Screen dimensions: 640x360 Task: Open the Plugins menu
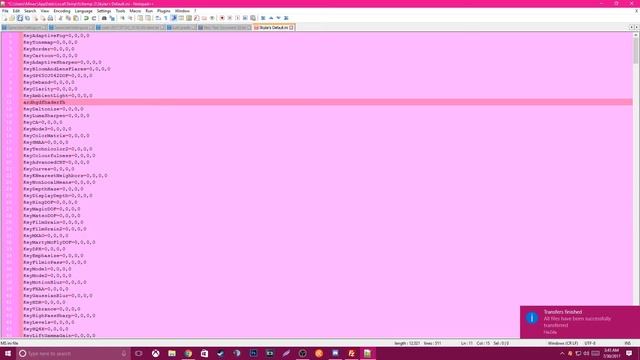tap(164, 11)
